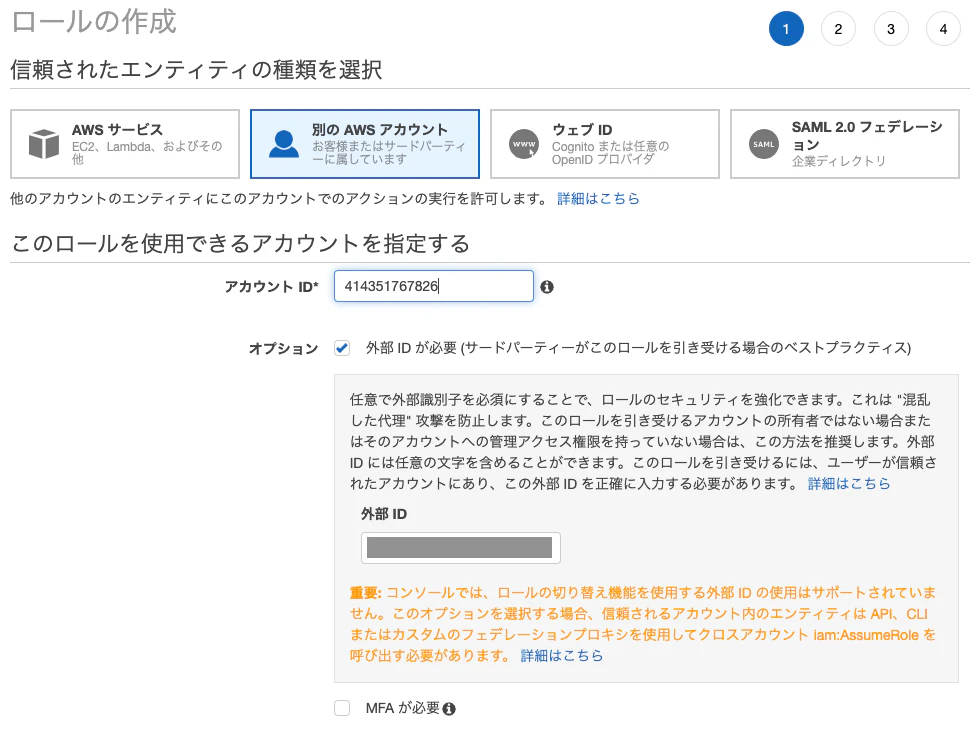Click the オプション label

click(283, 349)
